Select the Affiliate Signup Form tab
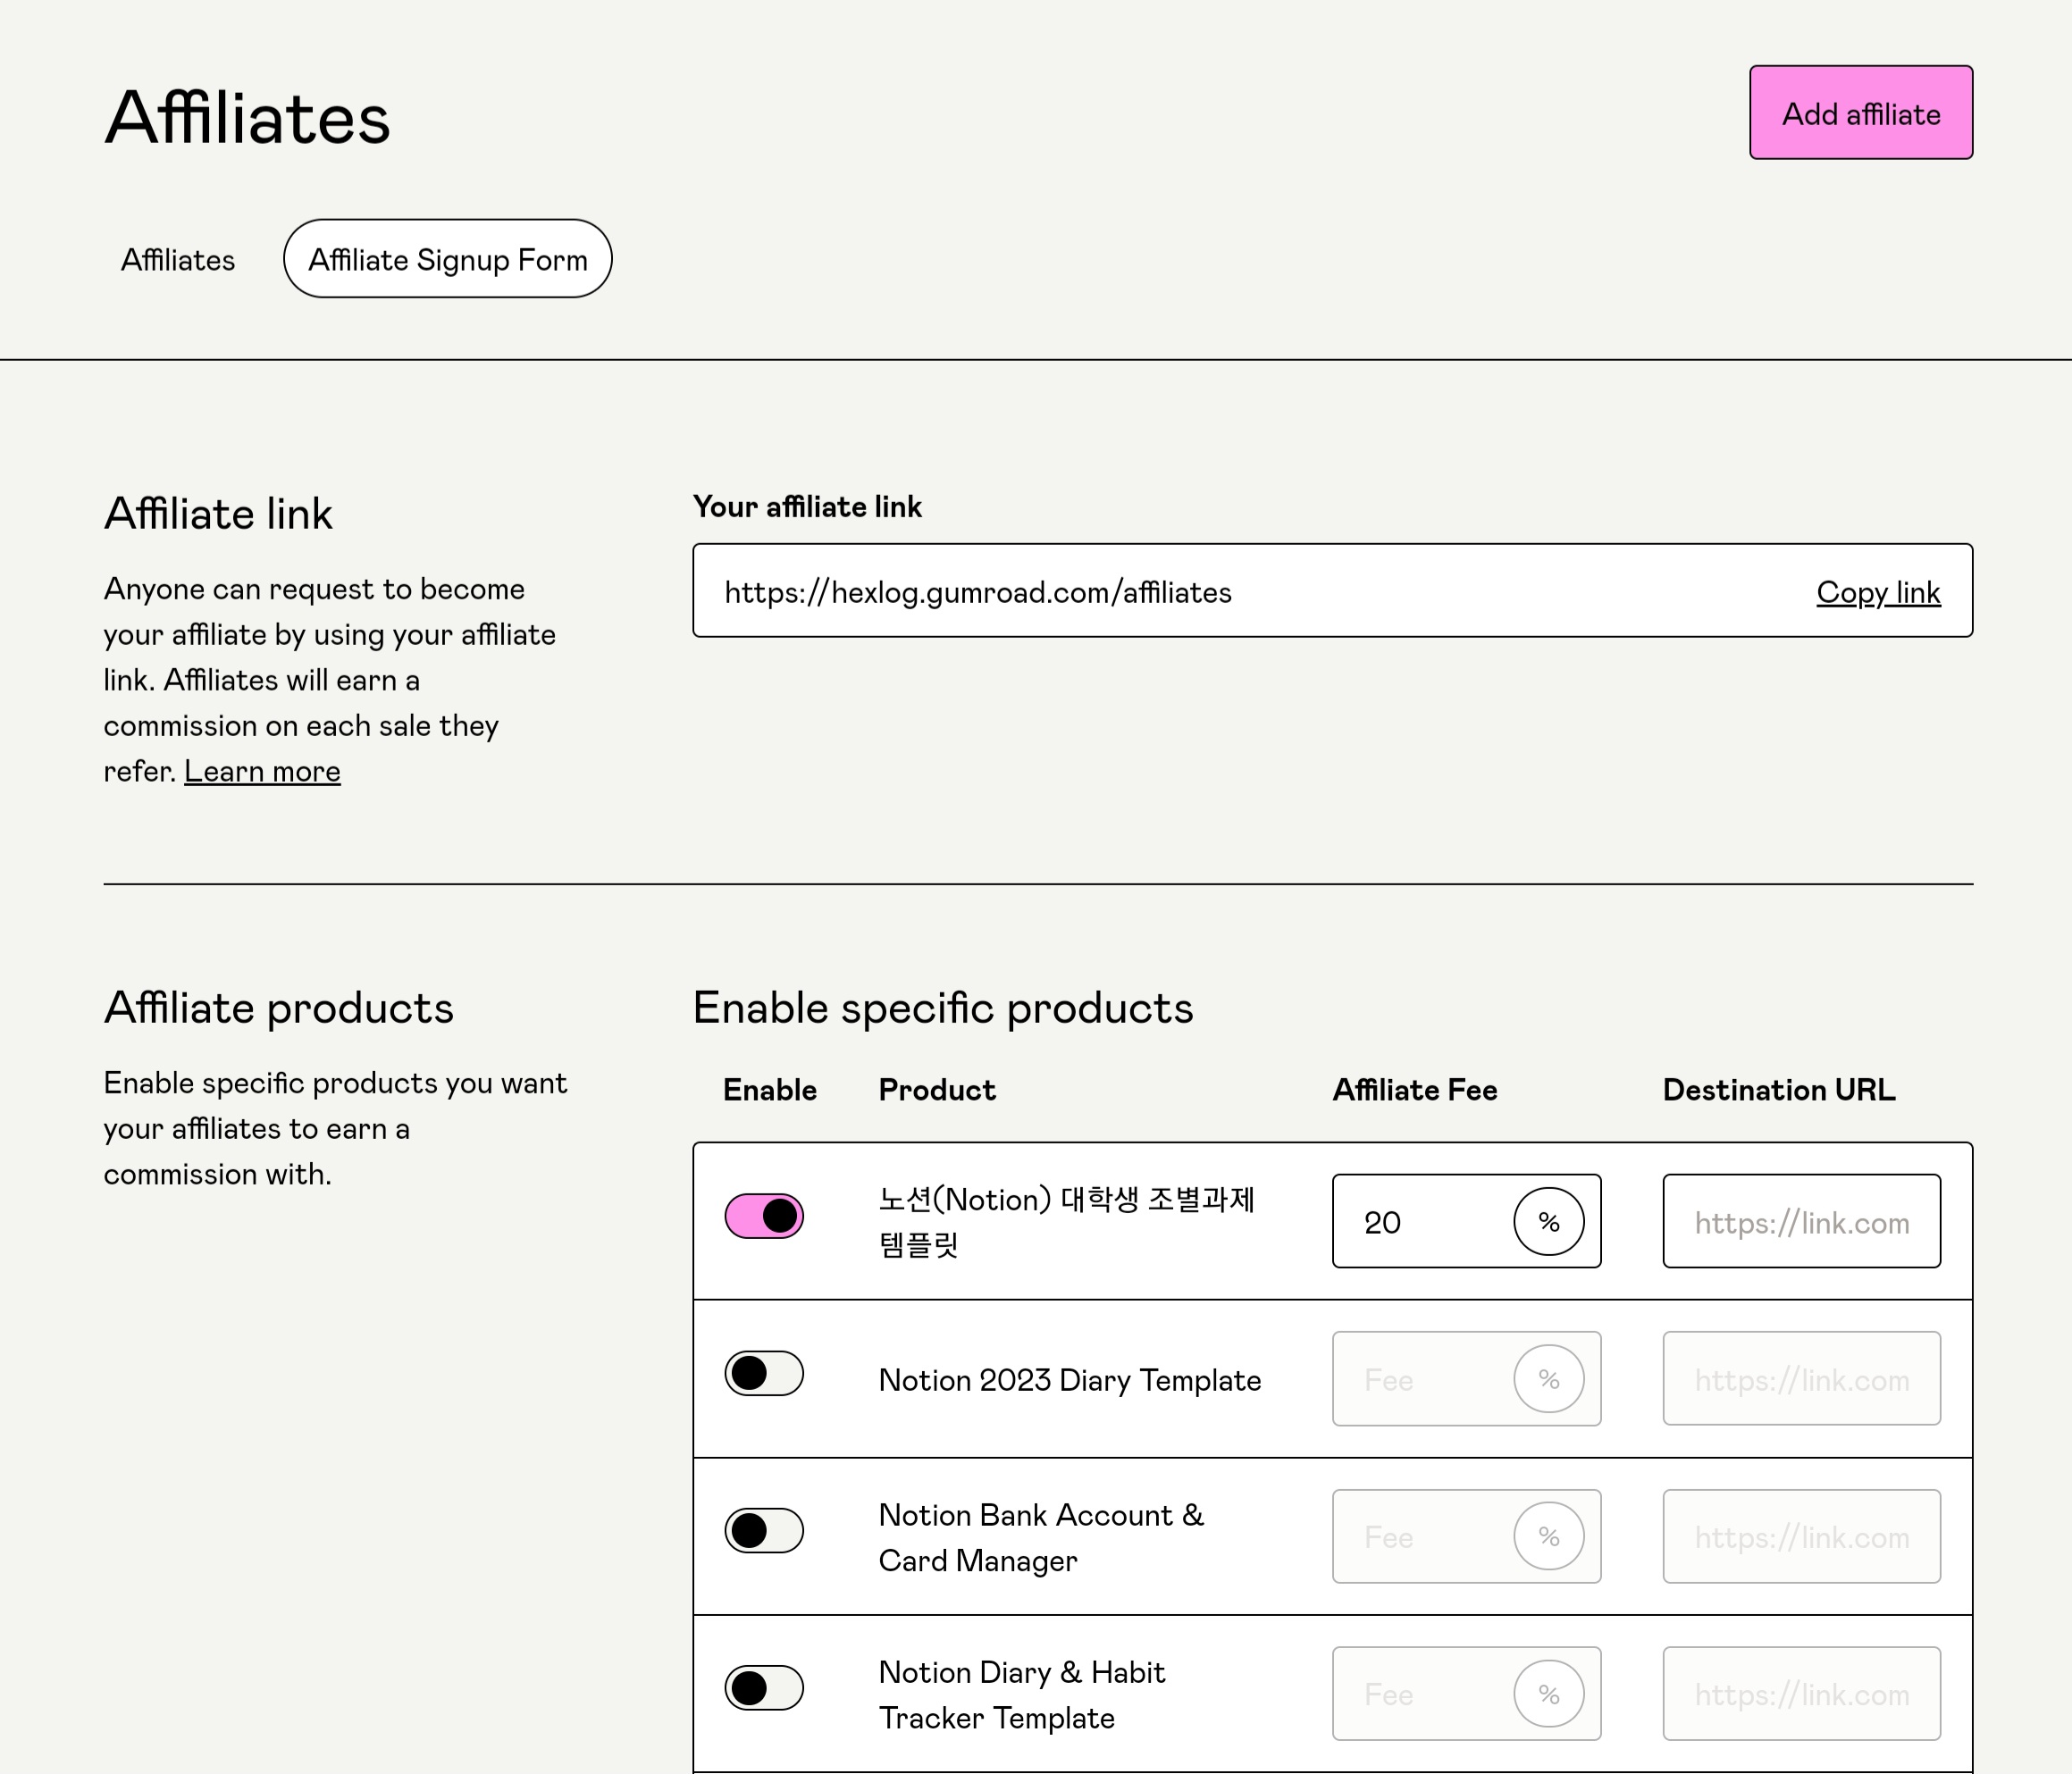The height and width of the screenshot is (1774, 2072). (447, 259)
